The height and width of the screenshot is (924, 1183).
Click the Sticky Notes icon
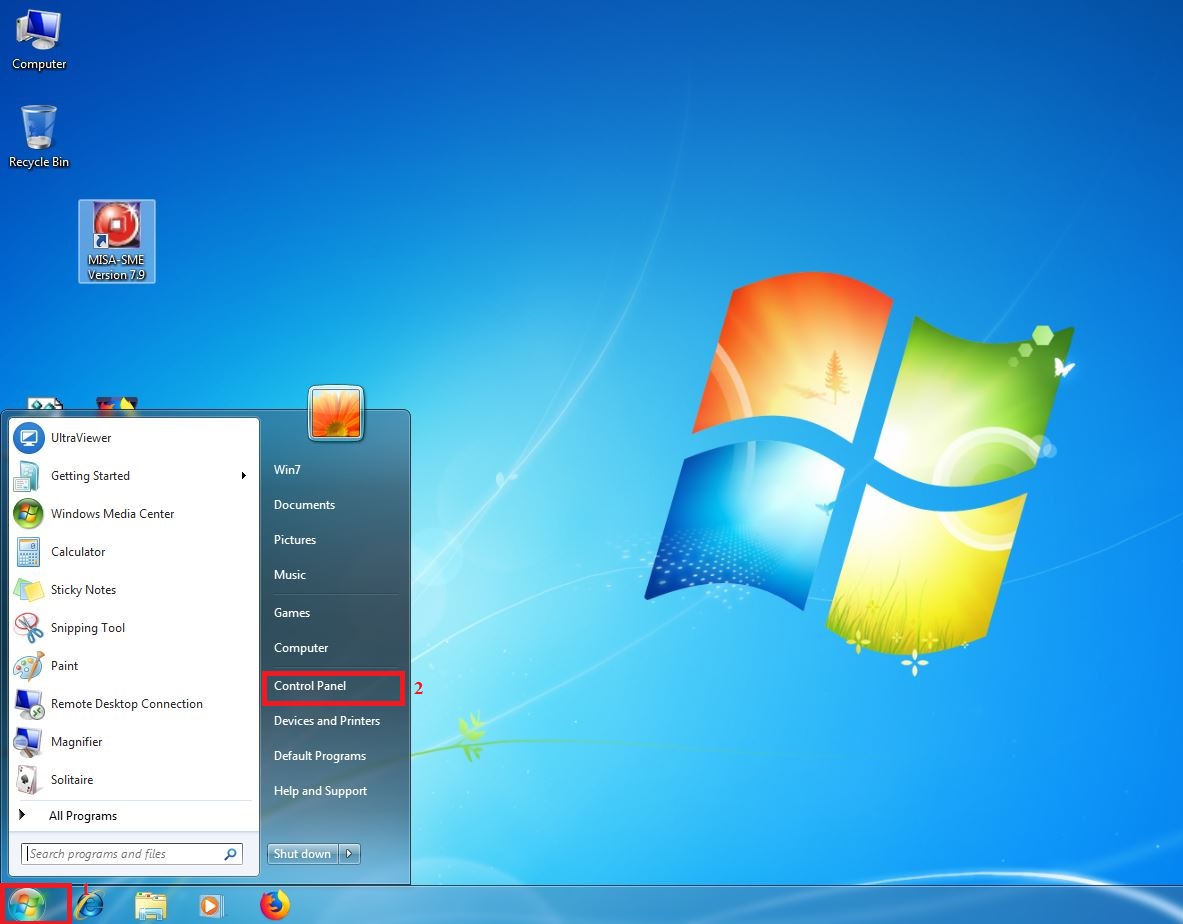coord(29,590)
